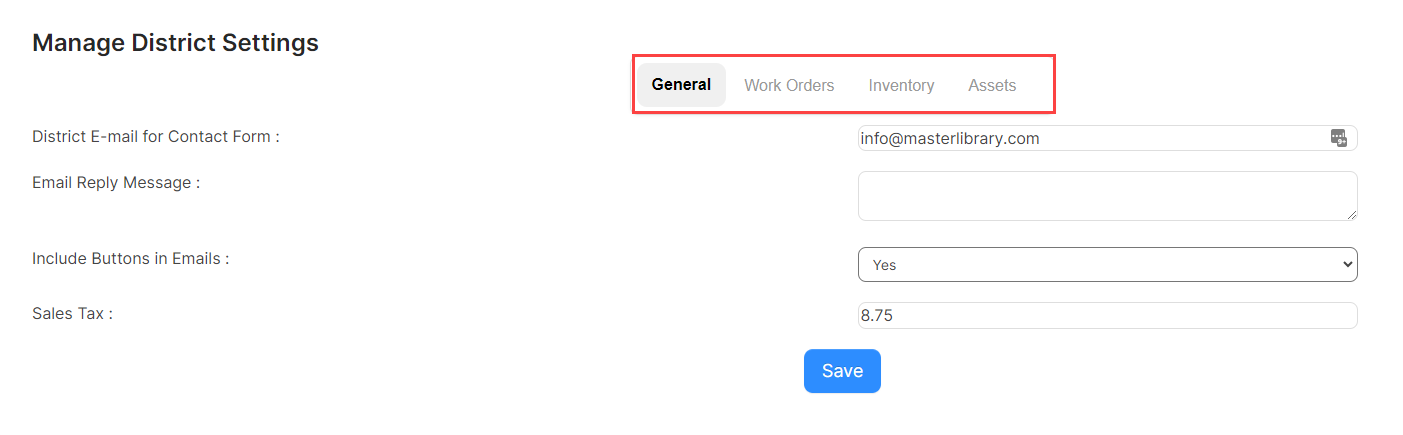1403x435 pixels.
Task: Click the Sales Tax label
Action: tap(72, 314)
